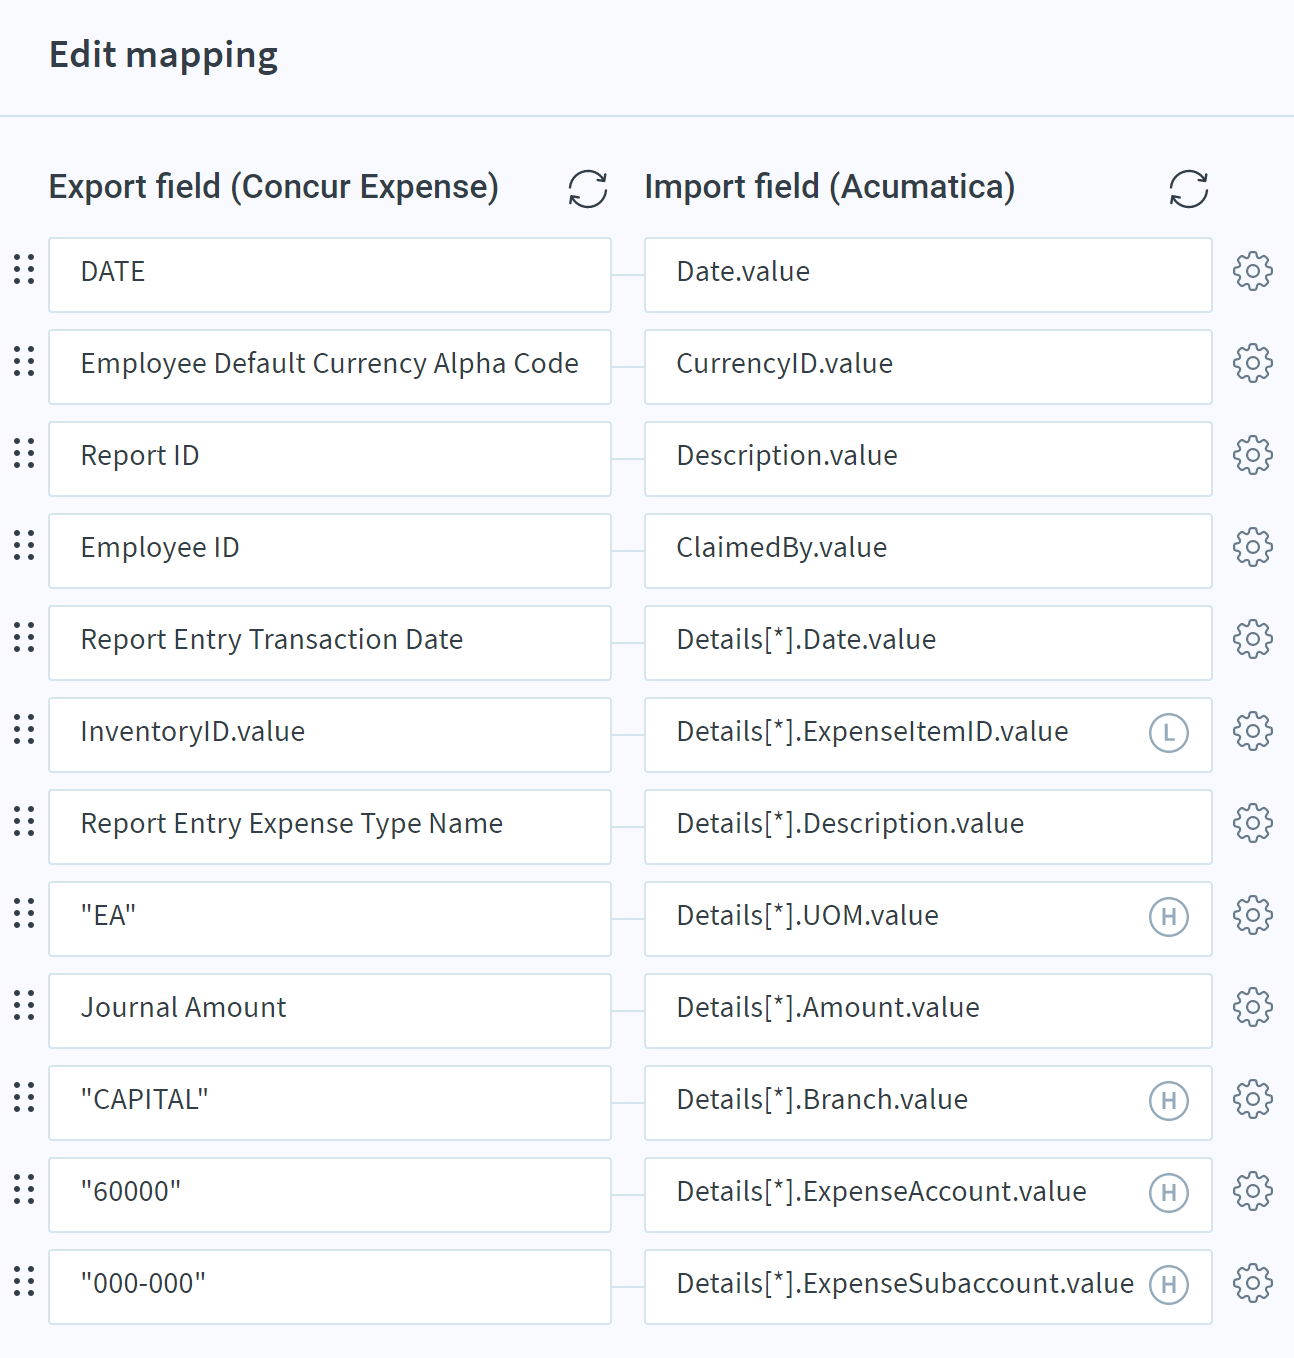Grab the drag handle beside DATE row
The image size is (1294, 1358).
24,270
